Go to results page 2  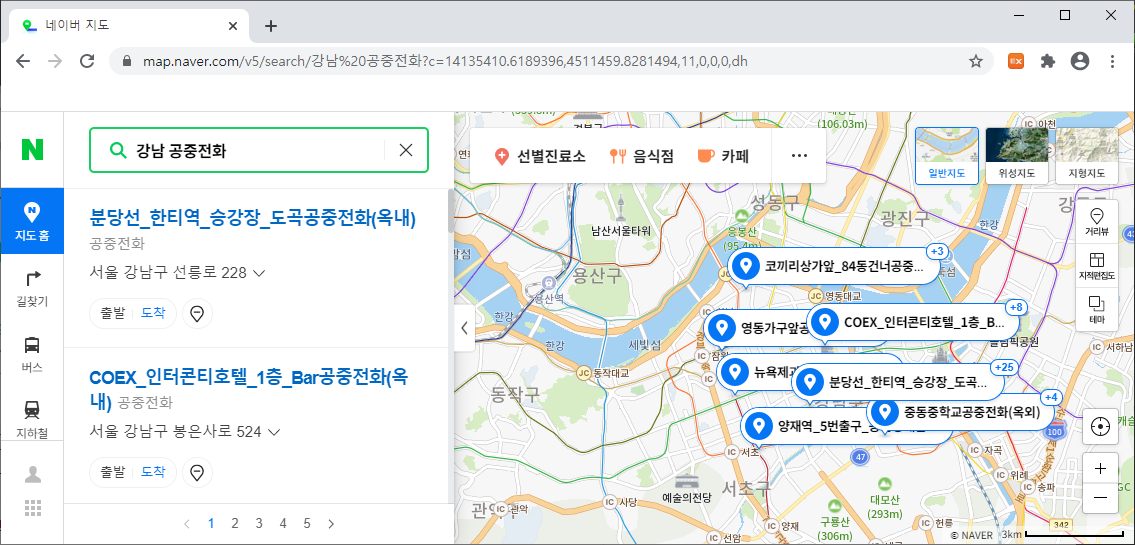coord(235,523)
